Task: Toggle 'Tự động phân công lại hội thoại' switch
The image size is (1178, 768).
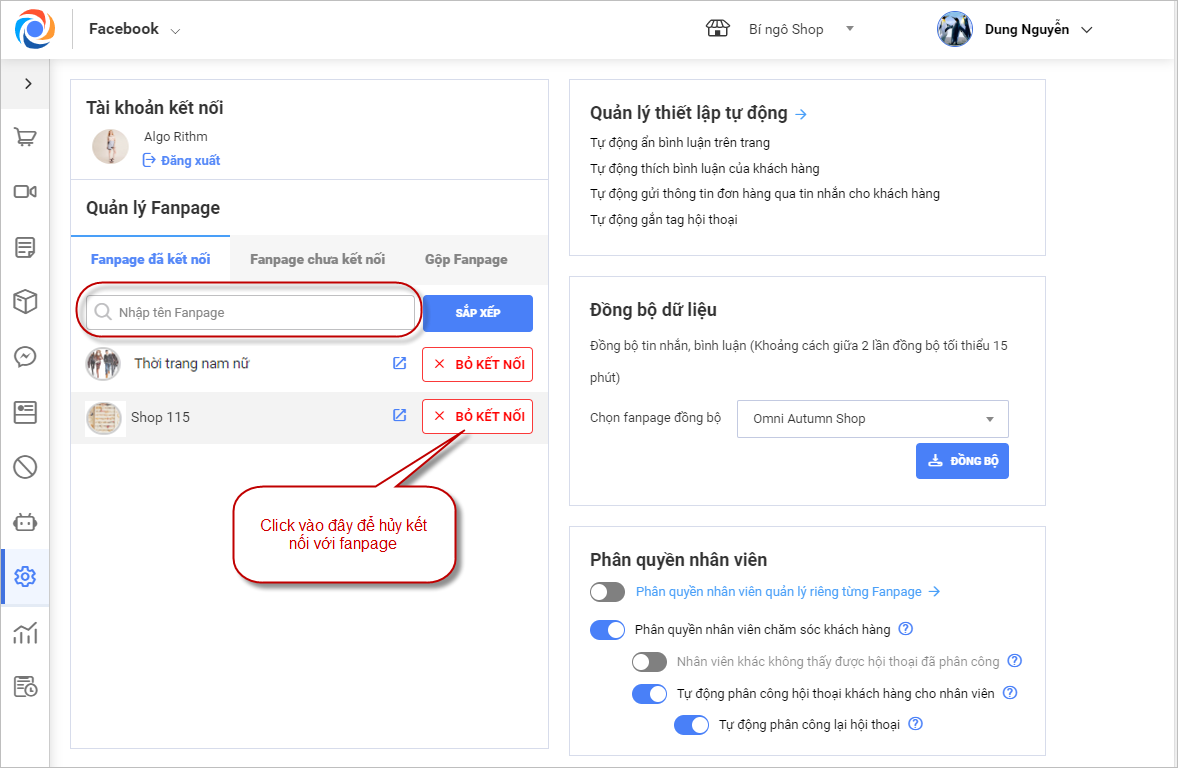Action: [x=691, y=725]
